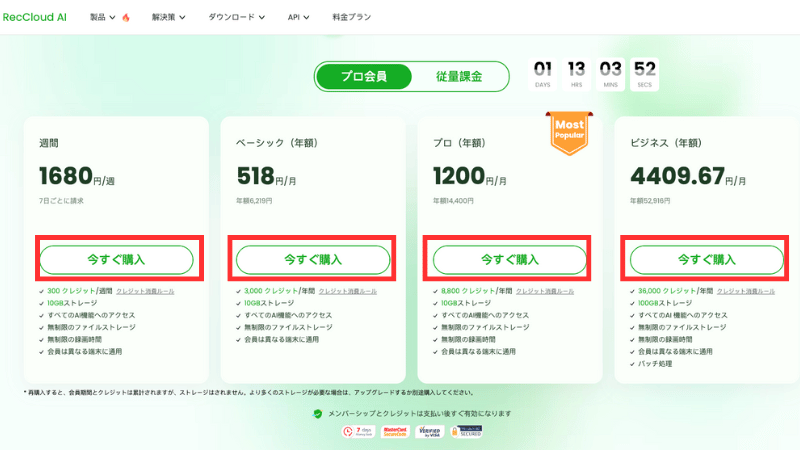Screen dimensions: 800x450
Task: Click the 4409.67 price
Action: (678, 177)
